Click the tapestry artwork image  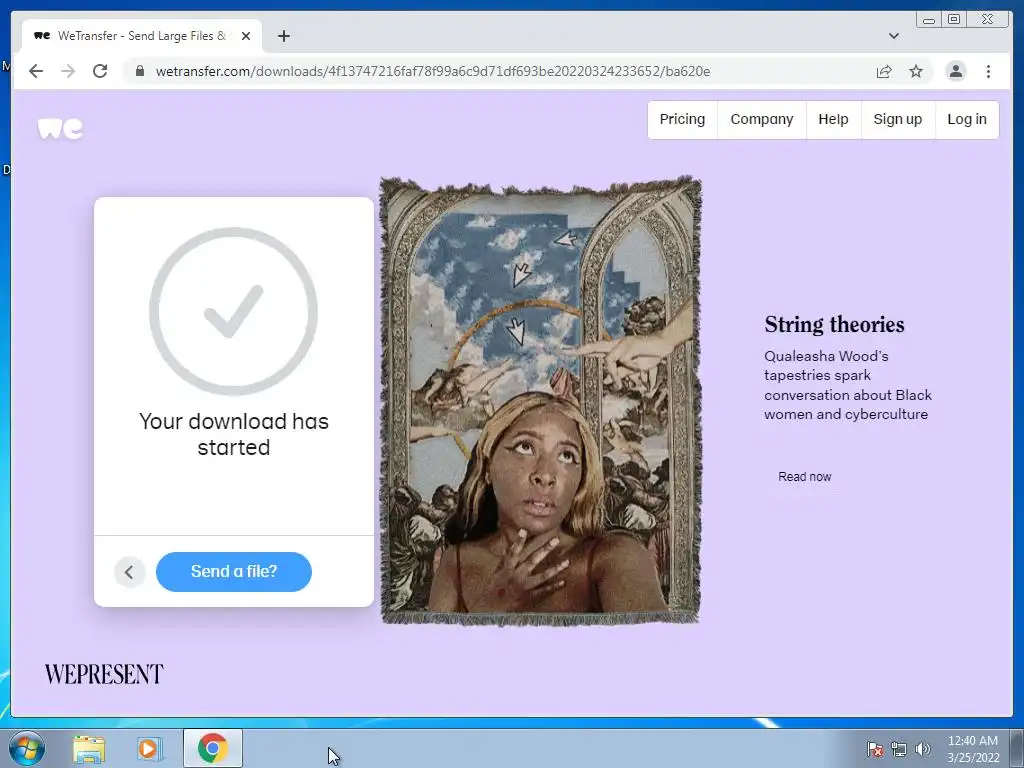(541, 400)
